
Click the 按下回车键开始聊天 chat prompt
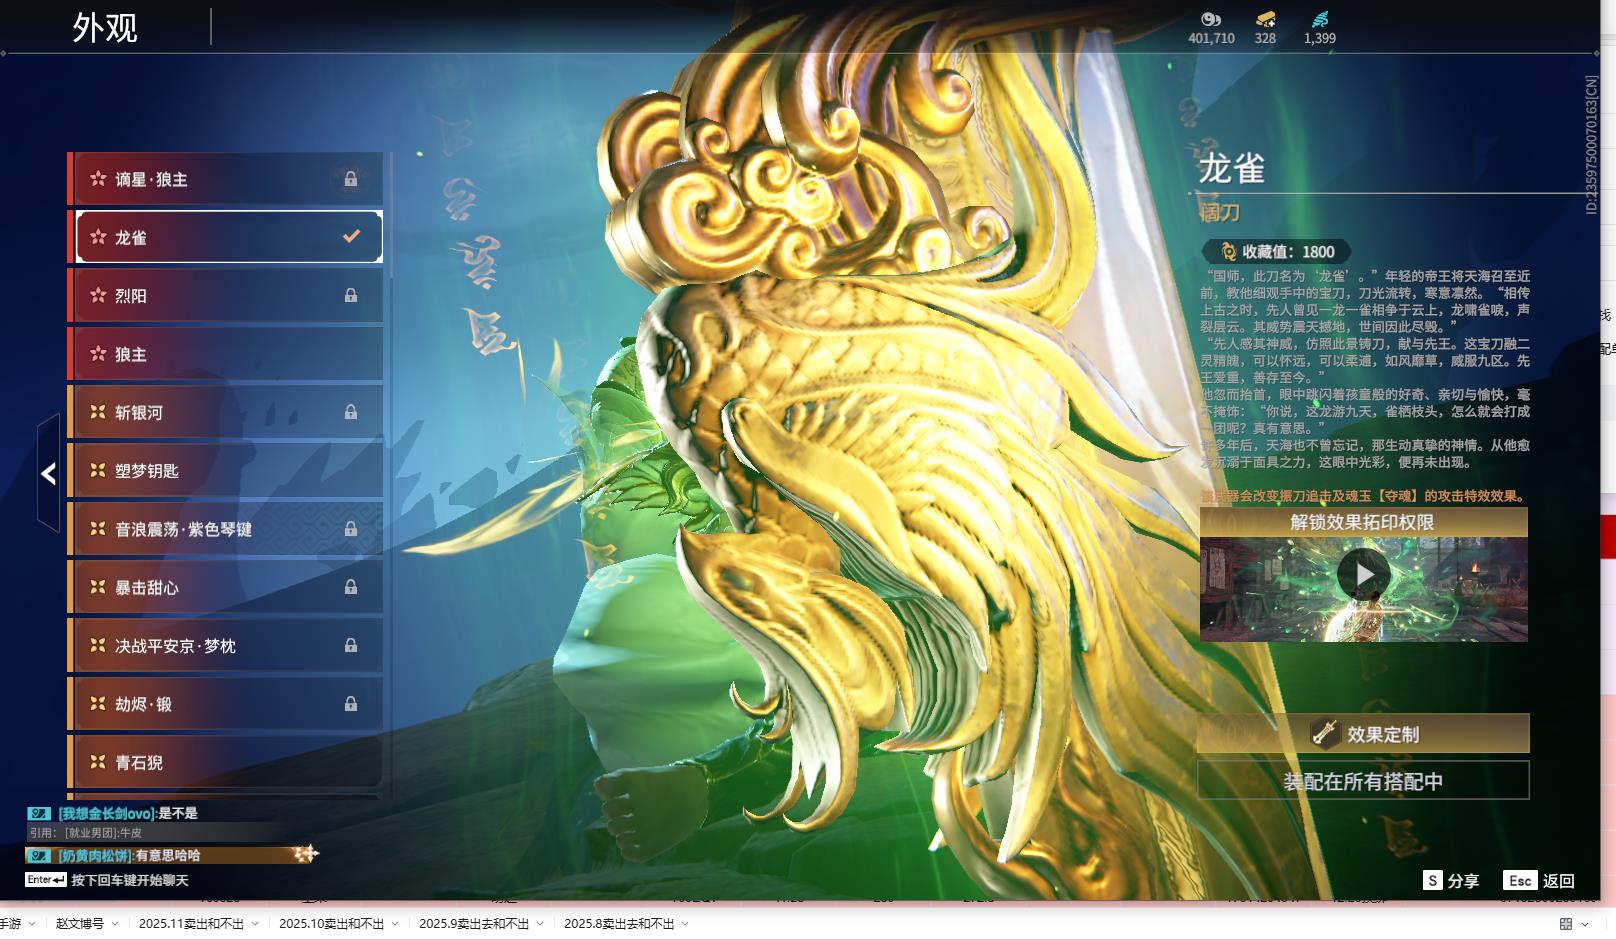[130, 880]
